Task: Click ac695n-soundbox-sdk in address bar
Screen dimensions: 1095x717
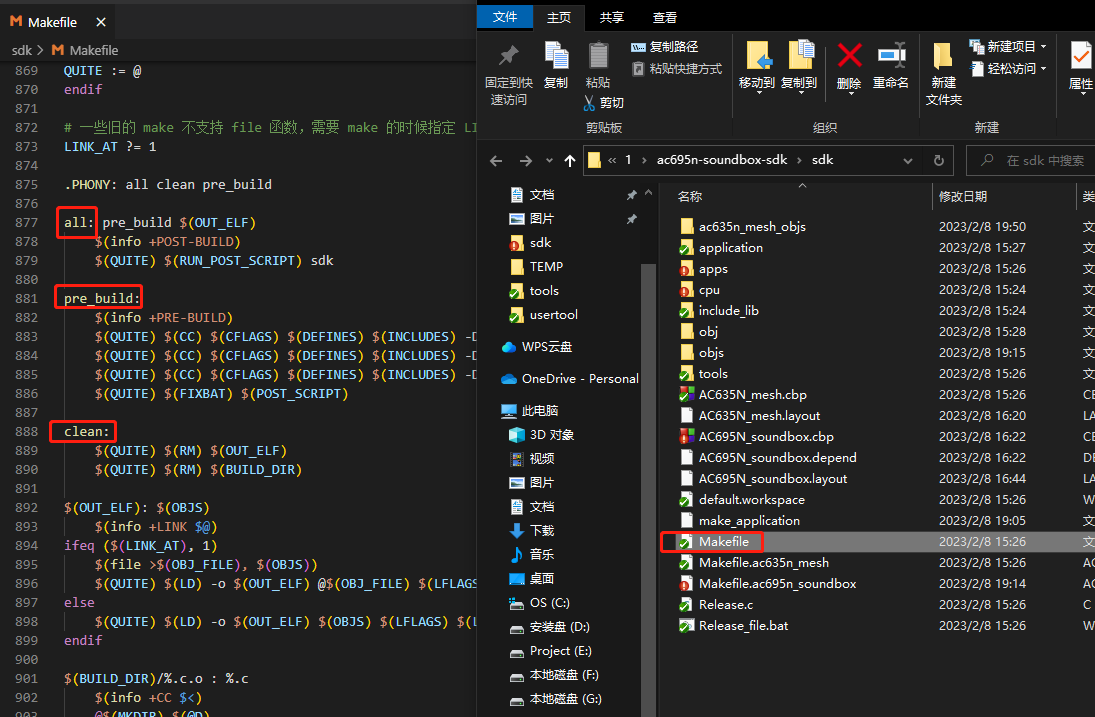Action: (x=721, y=160)
